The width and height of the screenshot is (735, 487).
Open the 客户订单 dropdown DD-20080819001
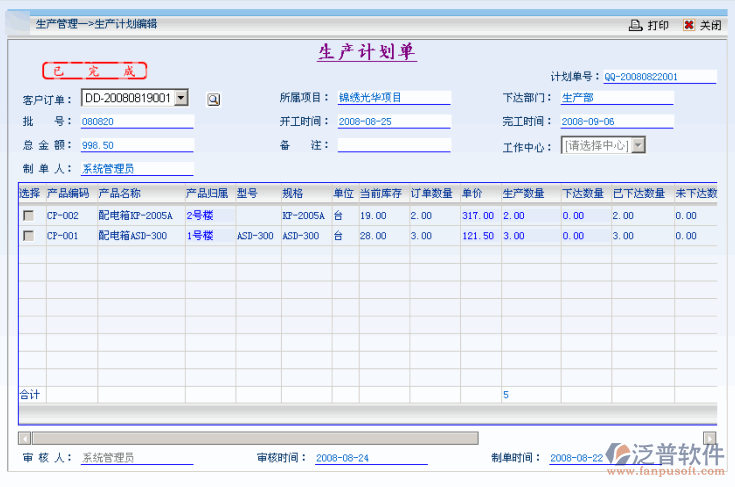(x=181, y=98)
